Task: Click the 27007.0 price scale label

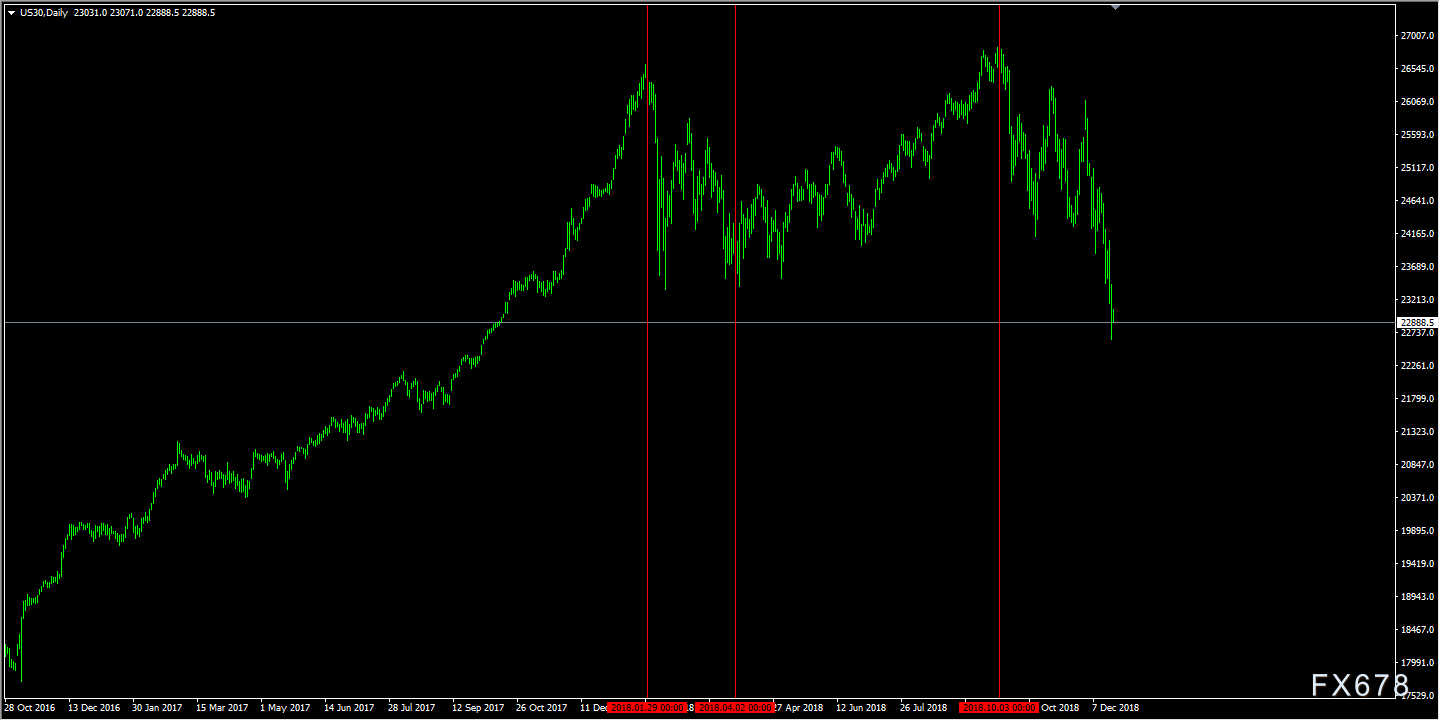Action: click(1417, 36)
